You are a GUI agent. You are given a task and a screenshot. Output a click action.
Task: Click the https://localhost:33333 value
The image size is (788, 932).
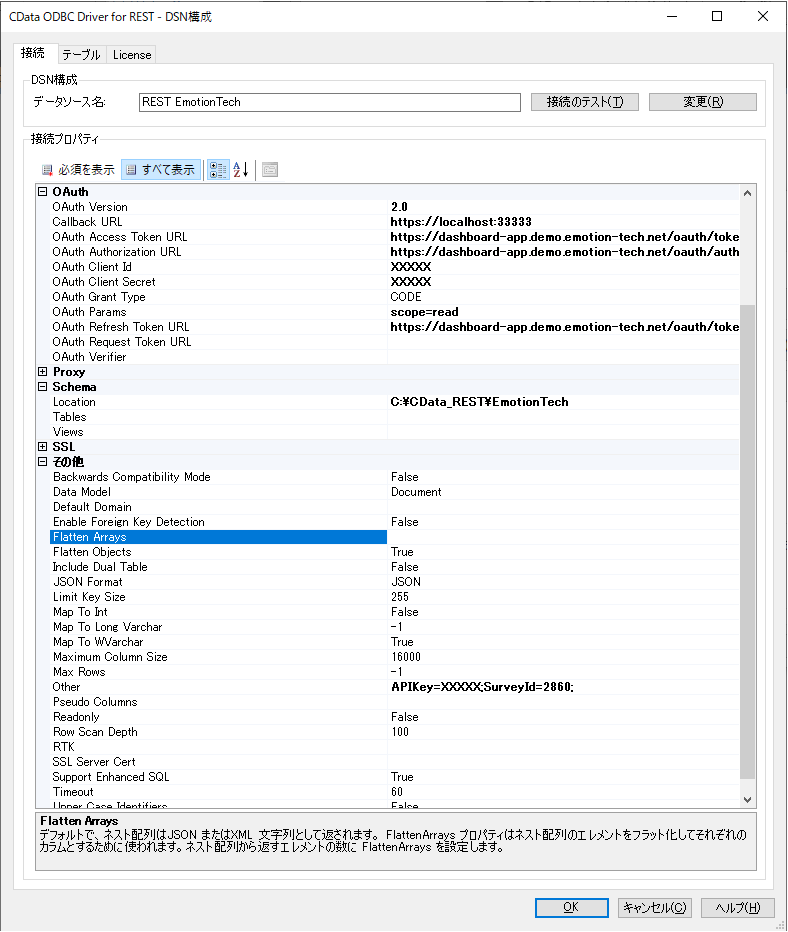[x=461, y=222]
